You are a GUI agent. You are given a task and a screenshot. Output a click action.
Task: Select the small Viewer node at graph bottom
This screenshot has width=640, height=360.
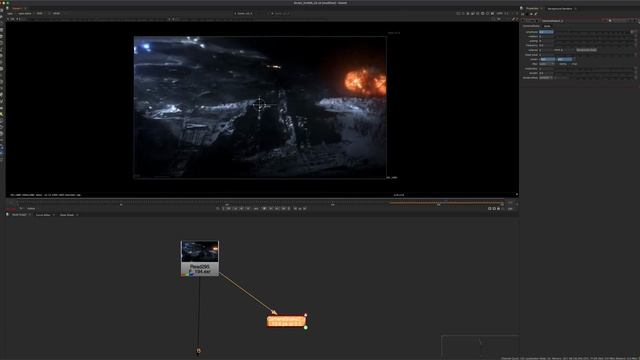[199, 351]
